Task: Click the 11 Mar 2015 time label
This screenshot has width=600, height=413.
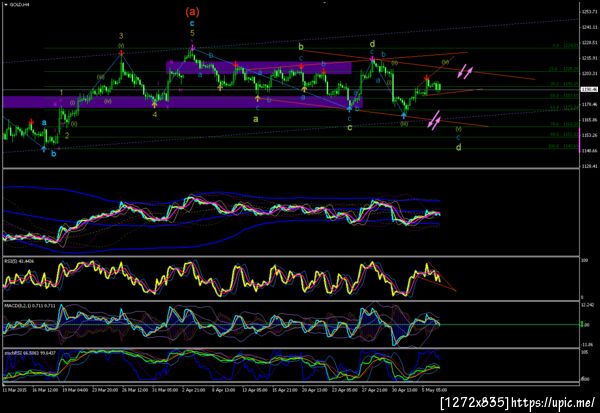Action: click(x=15, y=390)
